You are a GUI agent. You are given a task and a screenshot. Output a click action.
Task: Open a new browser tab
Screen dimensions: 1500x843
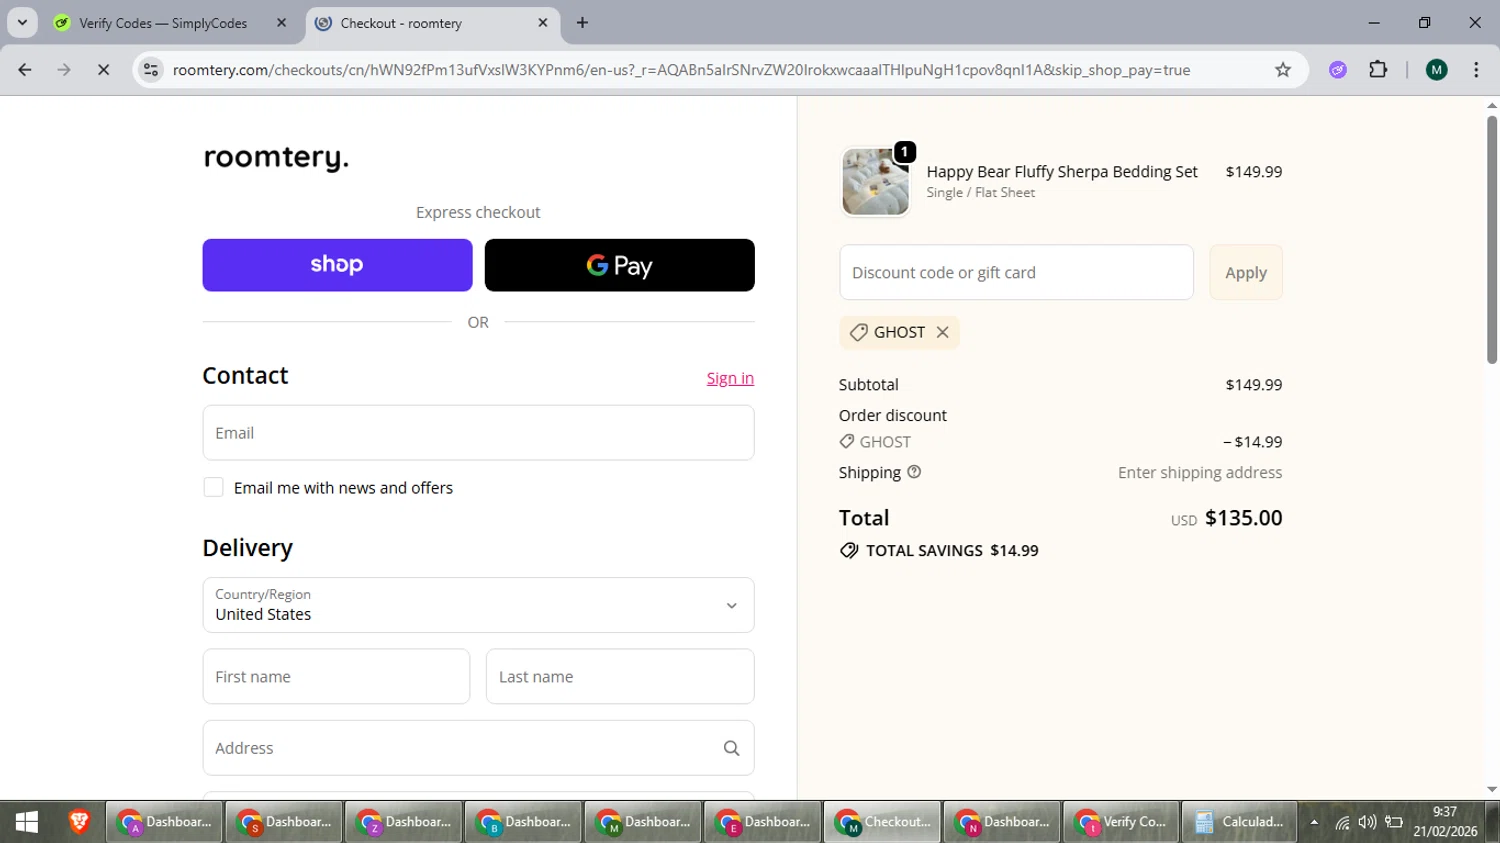(x=583, y=23)
